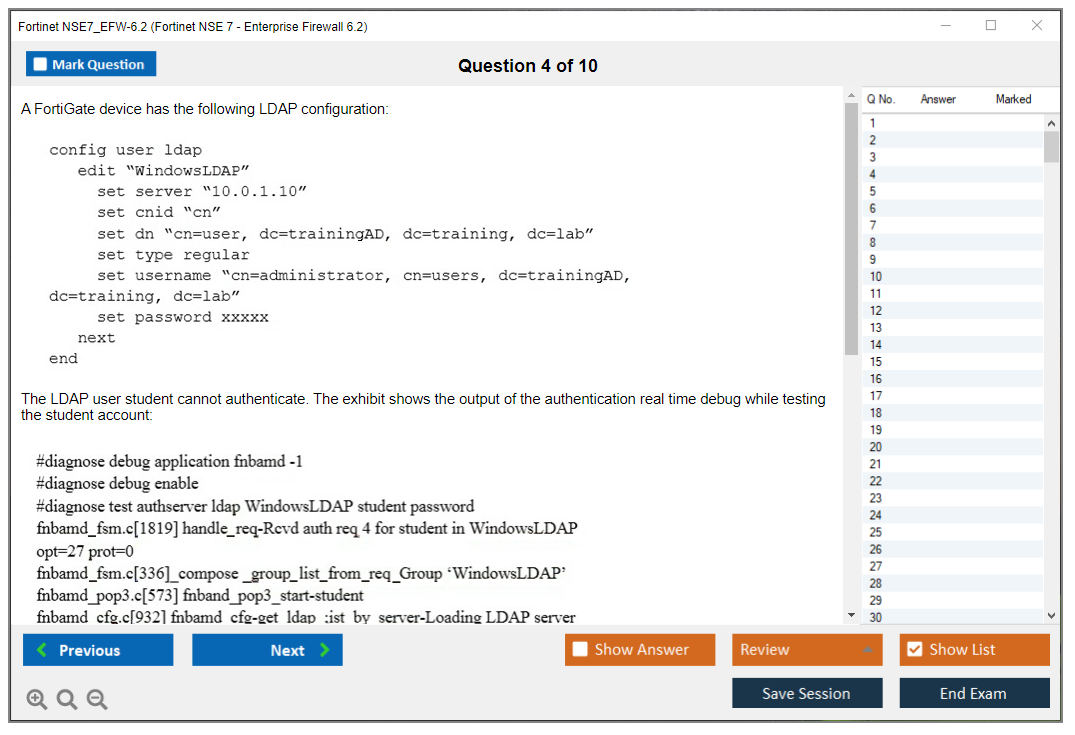Close the exam window
The image size is (1075, 735).
point(1036,26)
